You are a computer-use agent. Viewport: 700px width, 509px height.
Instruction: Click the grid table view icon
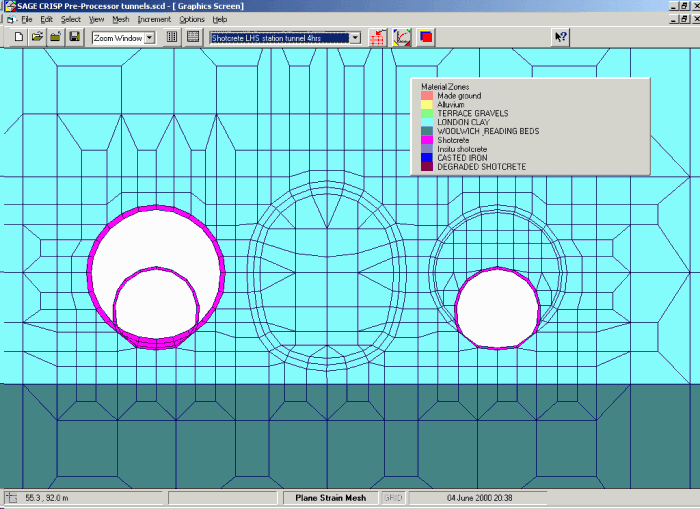(193, 37)
